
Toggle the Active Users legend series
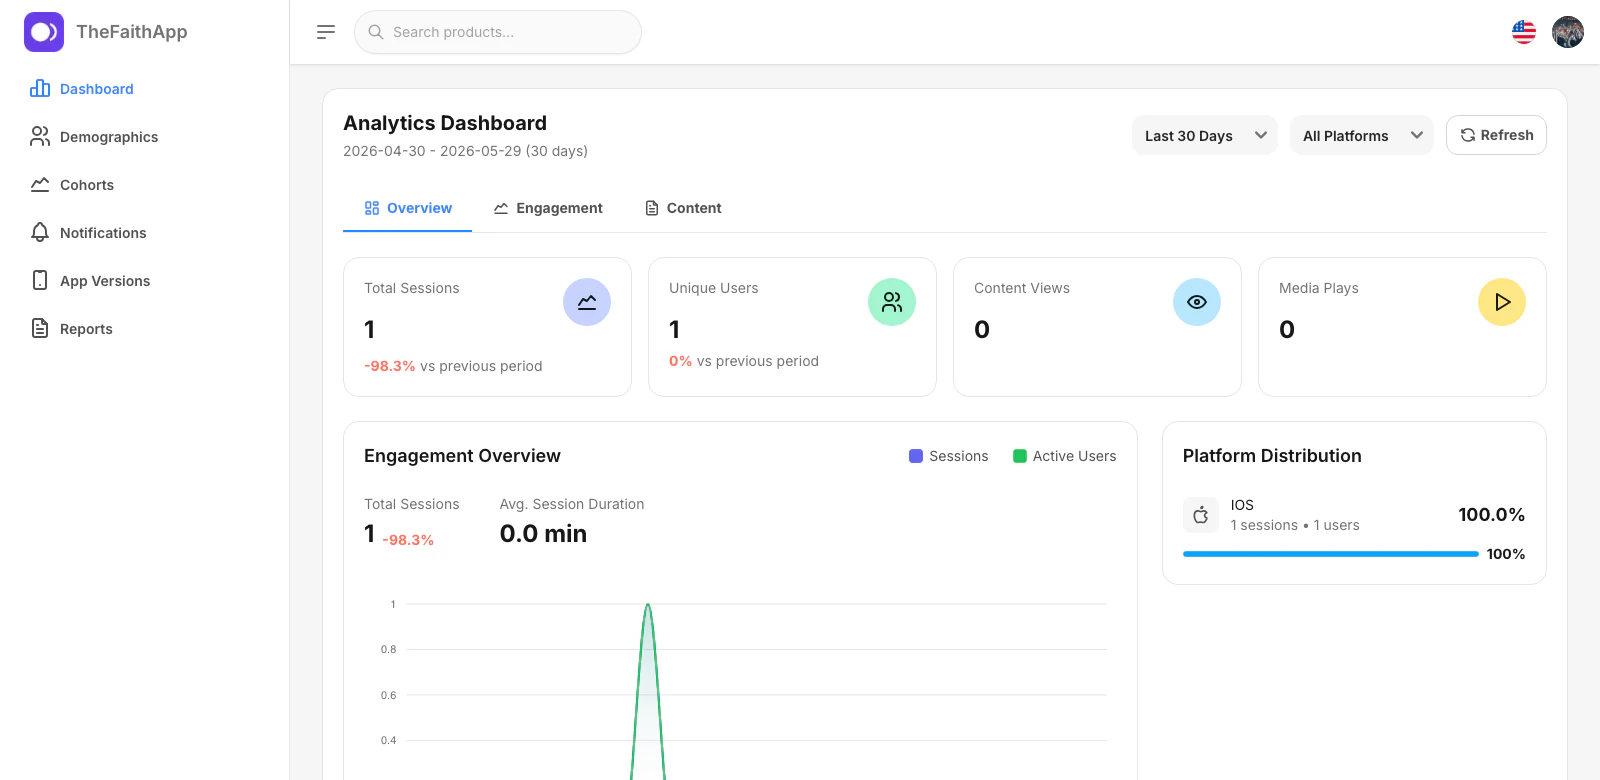pyautogui.click(x=1064, y=456)
